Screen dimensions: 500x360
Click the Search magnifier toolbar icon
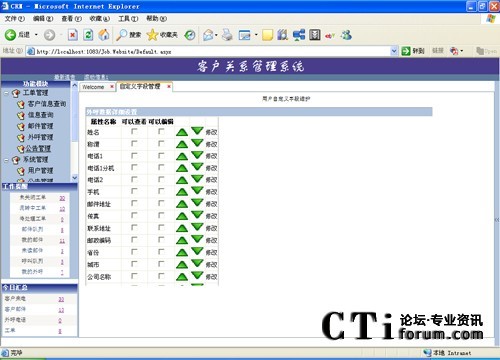coord(121,35)
